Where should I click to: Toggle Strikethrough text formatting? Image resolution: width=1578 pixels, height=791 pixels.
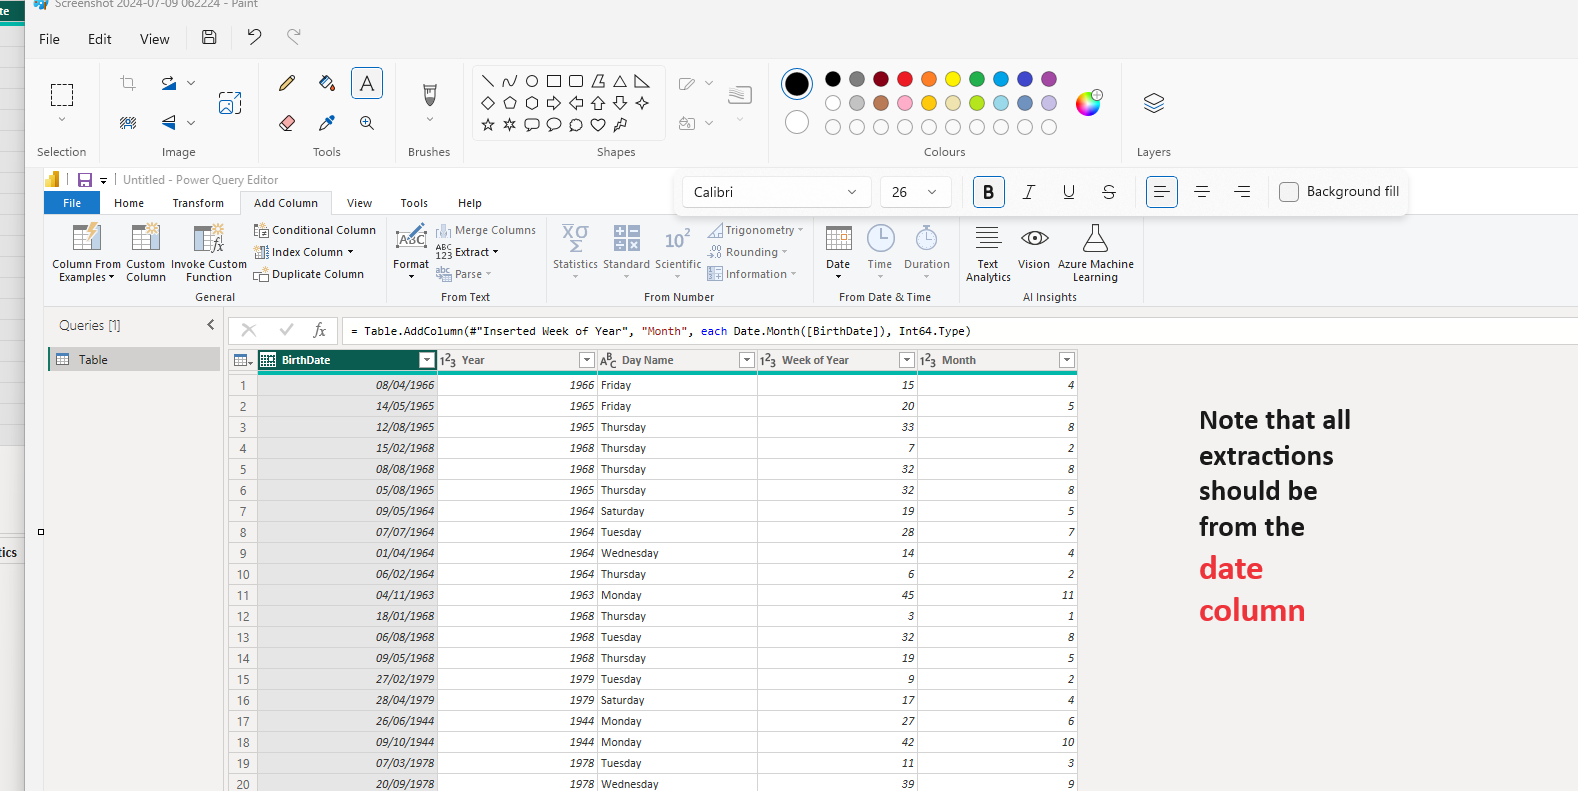[1109, 192]
